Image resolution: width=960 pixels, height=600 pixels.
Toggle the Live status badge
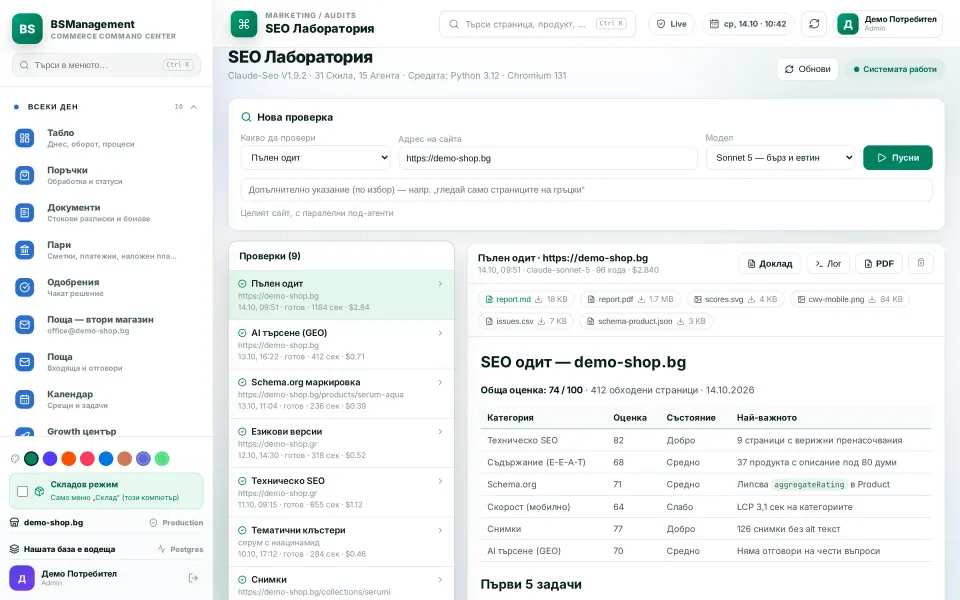[672, 24]
